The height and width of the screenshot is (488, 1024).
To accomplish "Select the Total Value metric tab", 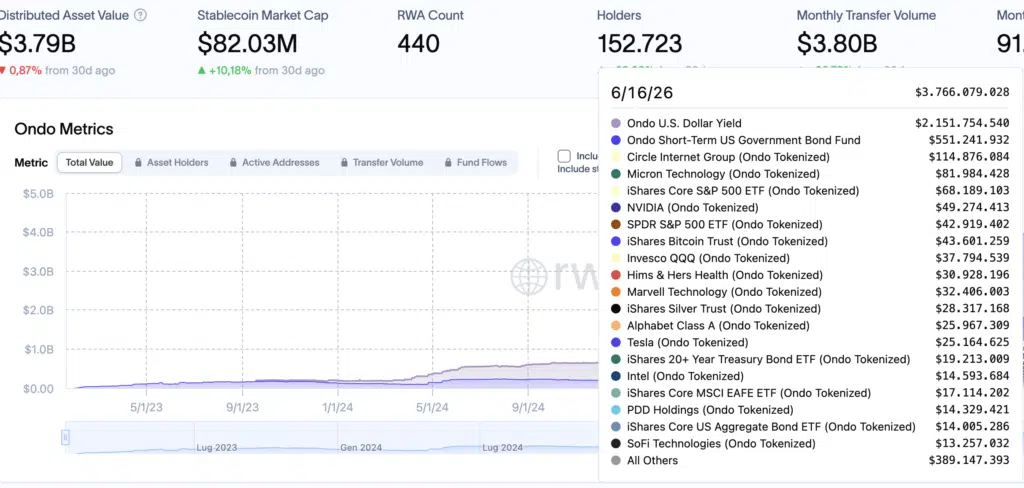I will pyautogui.click(x=89, y=163).
